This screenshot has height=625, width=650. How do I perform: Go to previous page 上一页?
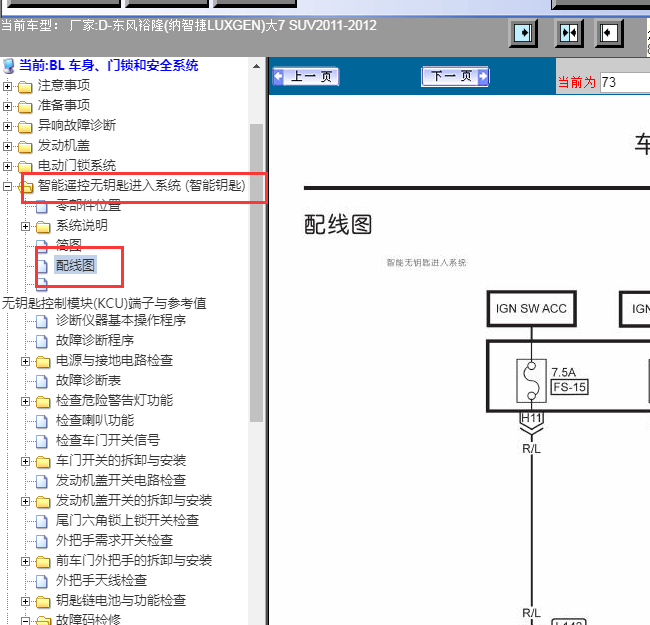tap(306, 77)
